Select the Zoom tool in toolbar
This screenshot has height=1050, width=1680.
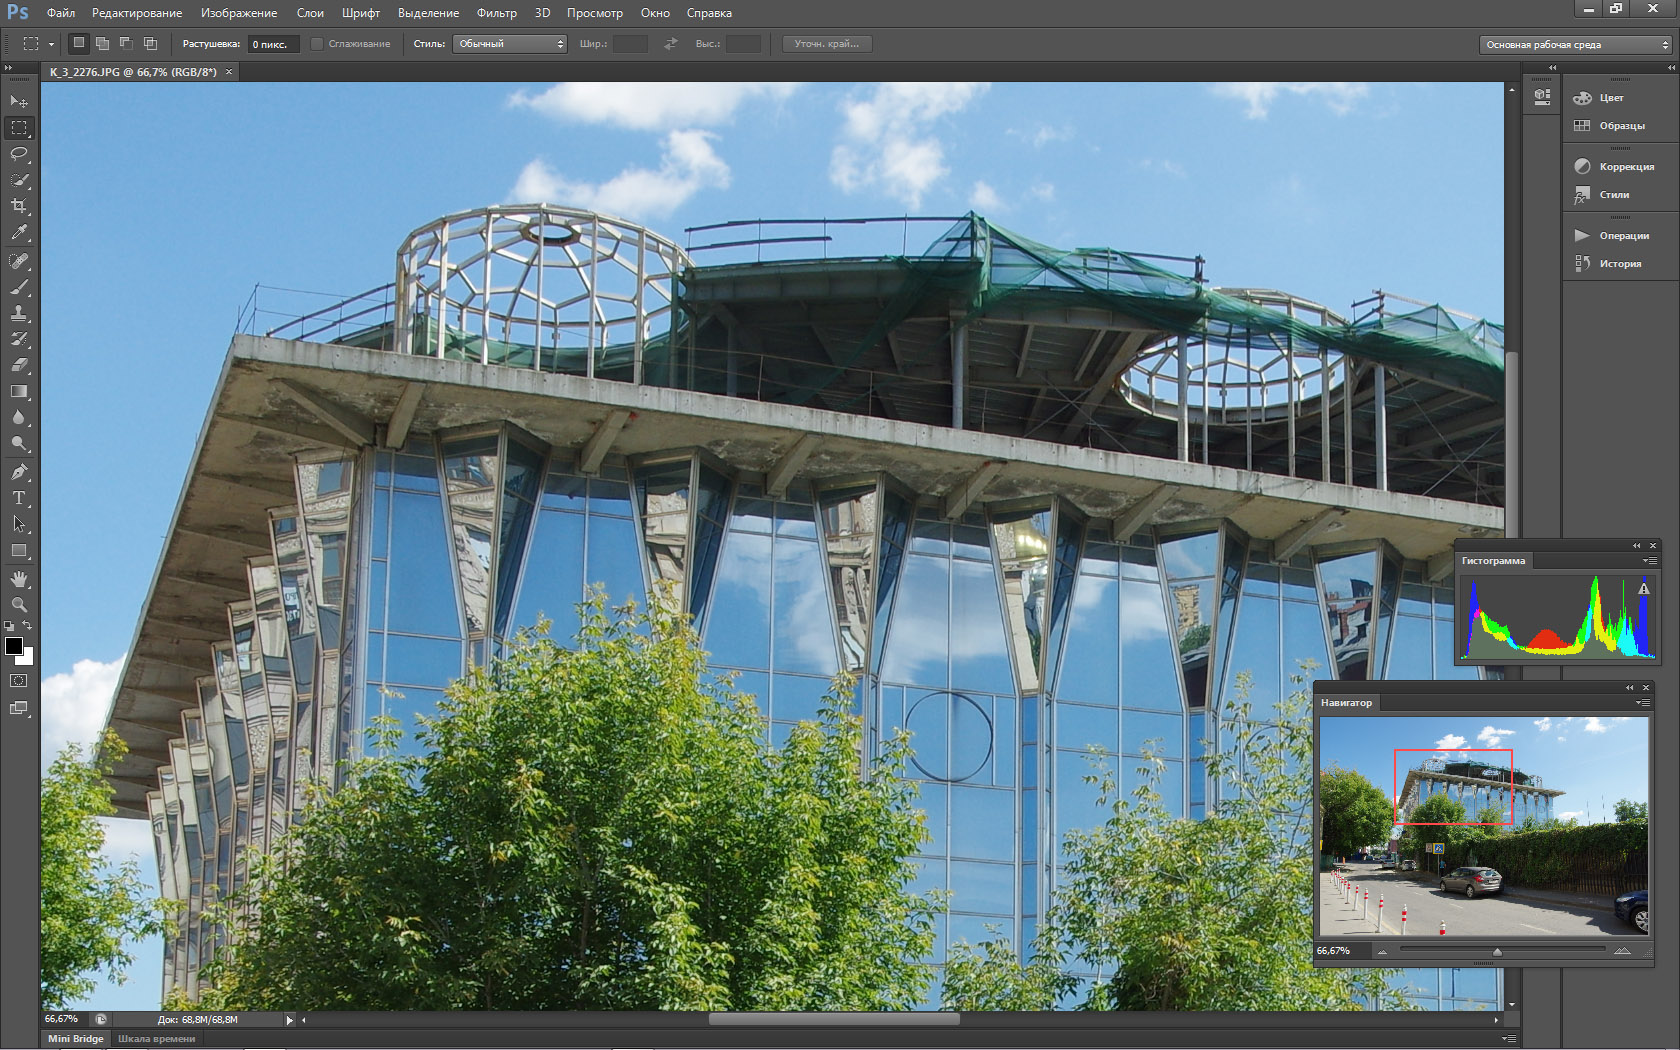pyautogui.click(x=19, y=605)
